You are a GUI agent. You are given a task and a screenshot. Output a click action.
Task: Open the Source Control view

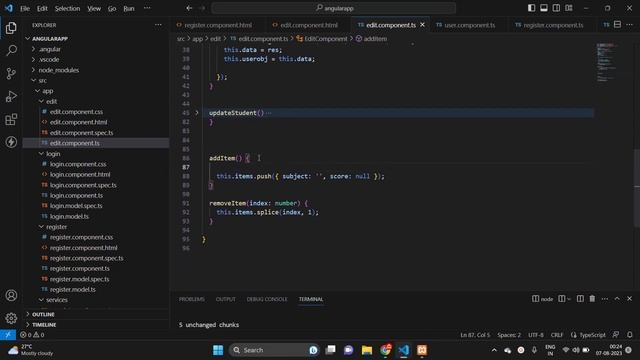pyautogui.click(x=11, y=73)
